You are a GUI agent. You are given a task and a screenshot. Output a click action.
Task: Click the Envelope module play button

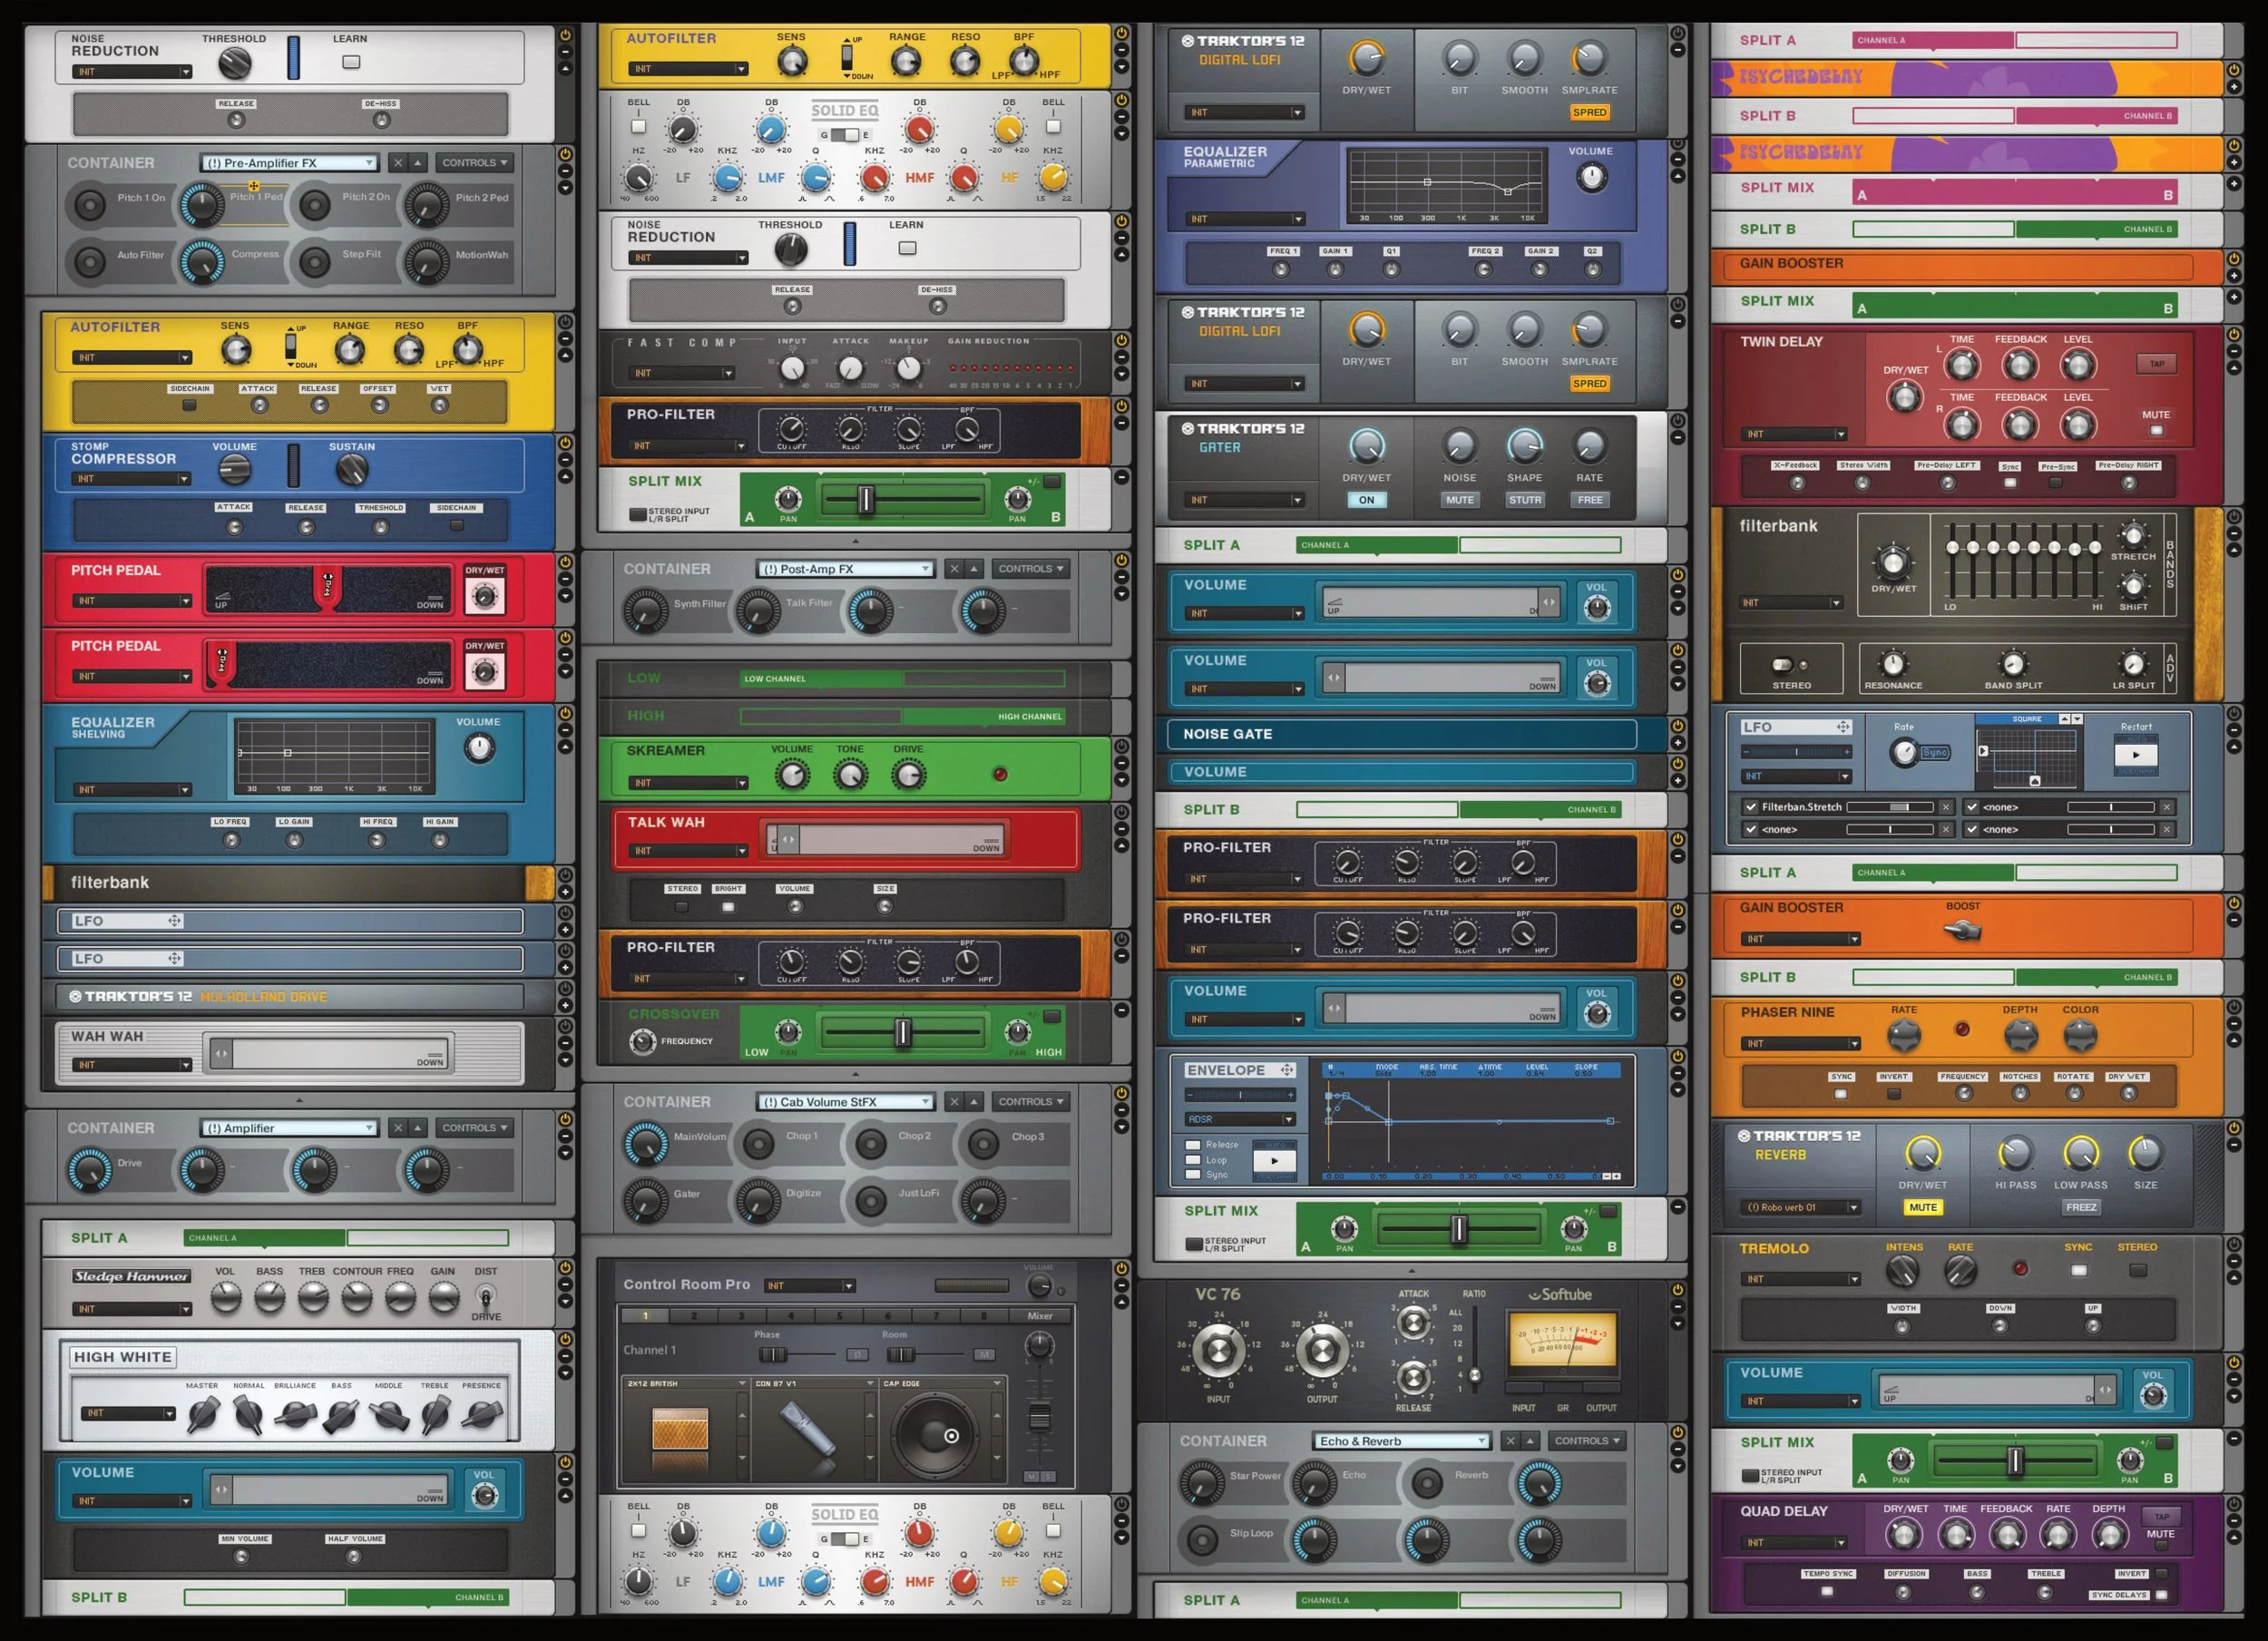click(x=1274, y=1161)
